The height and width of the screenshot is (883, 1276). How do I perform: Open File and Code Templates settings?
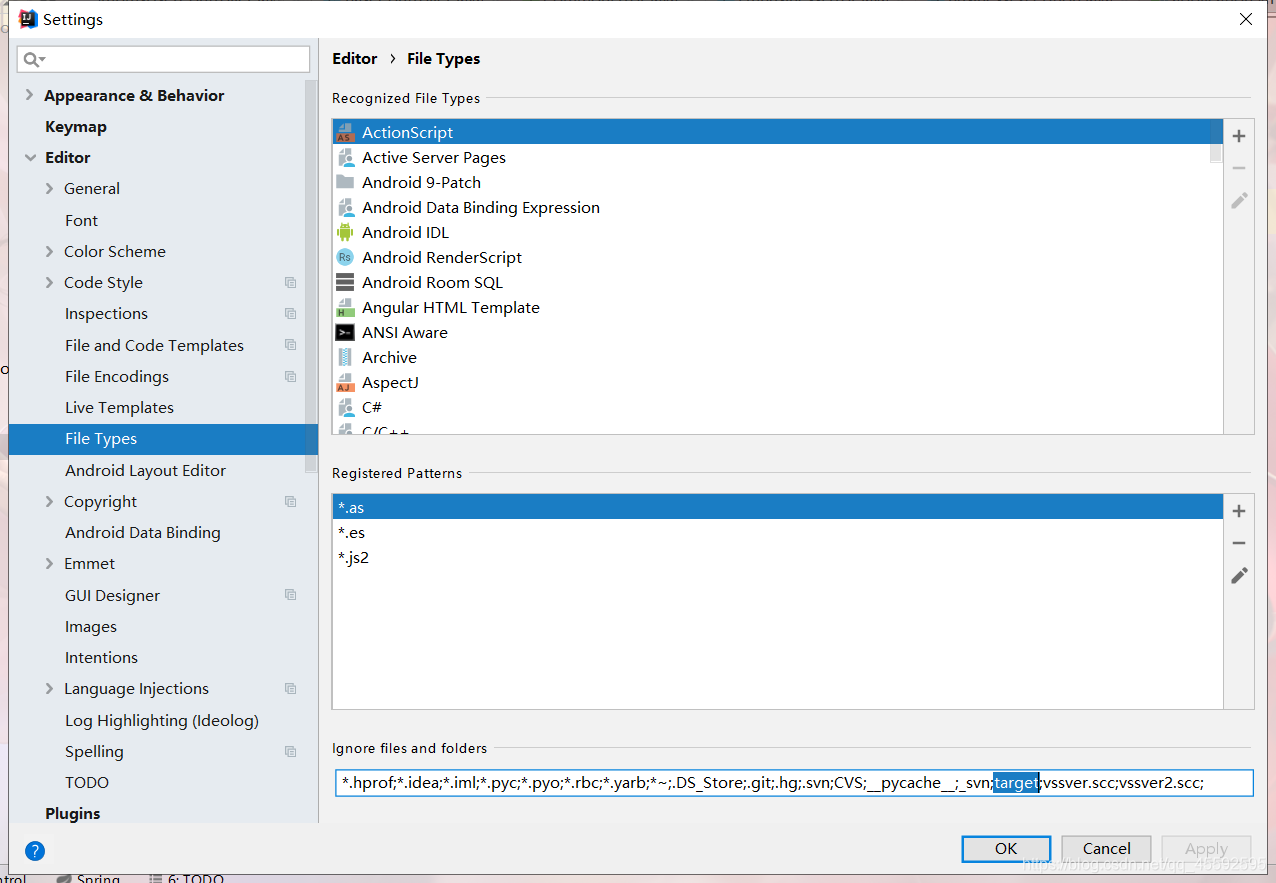pyautogui.click(x=154, y=346)
